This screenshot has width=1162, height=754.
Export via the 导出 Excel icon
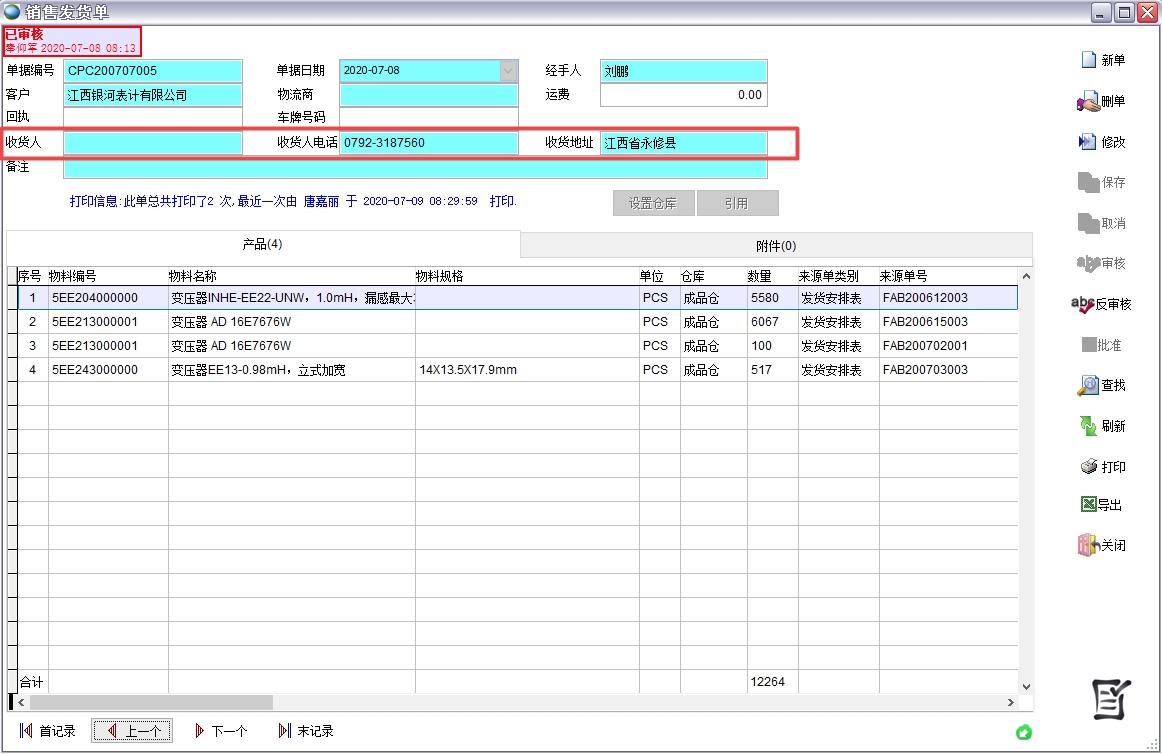(x=1088, y=505)
